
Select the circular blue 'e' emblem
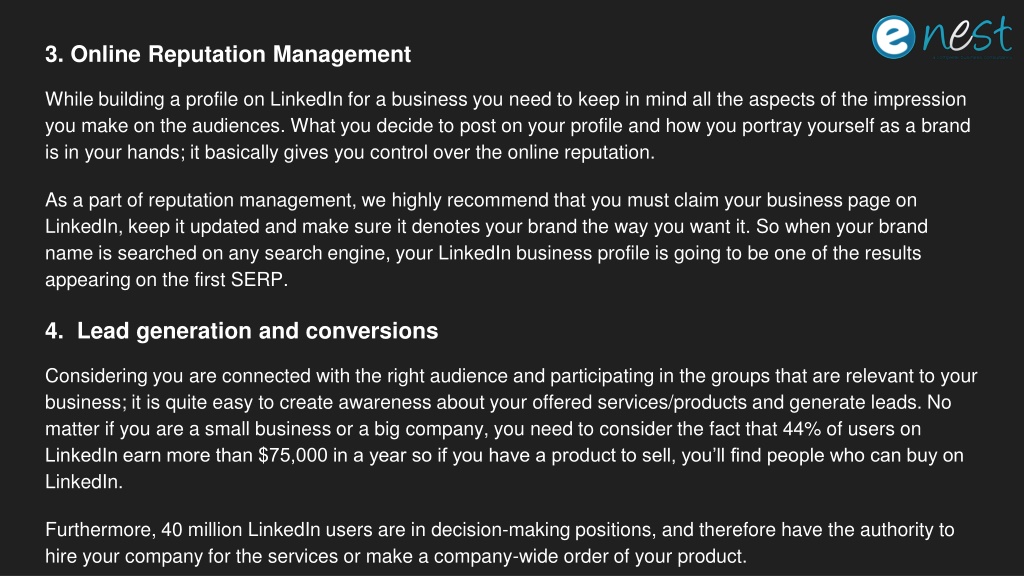pos(893,37)
